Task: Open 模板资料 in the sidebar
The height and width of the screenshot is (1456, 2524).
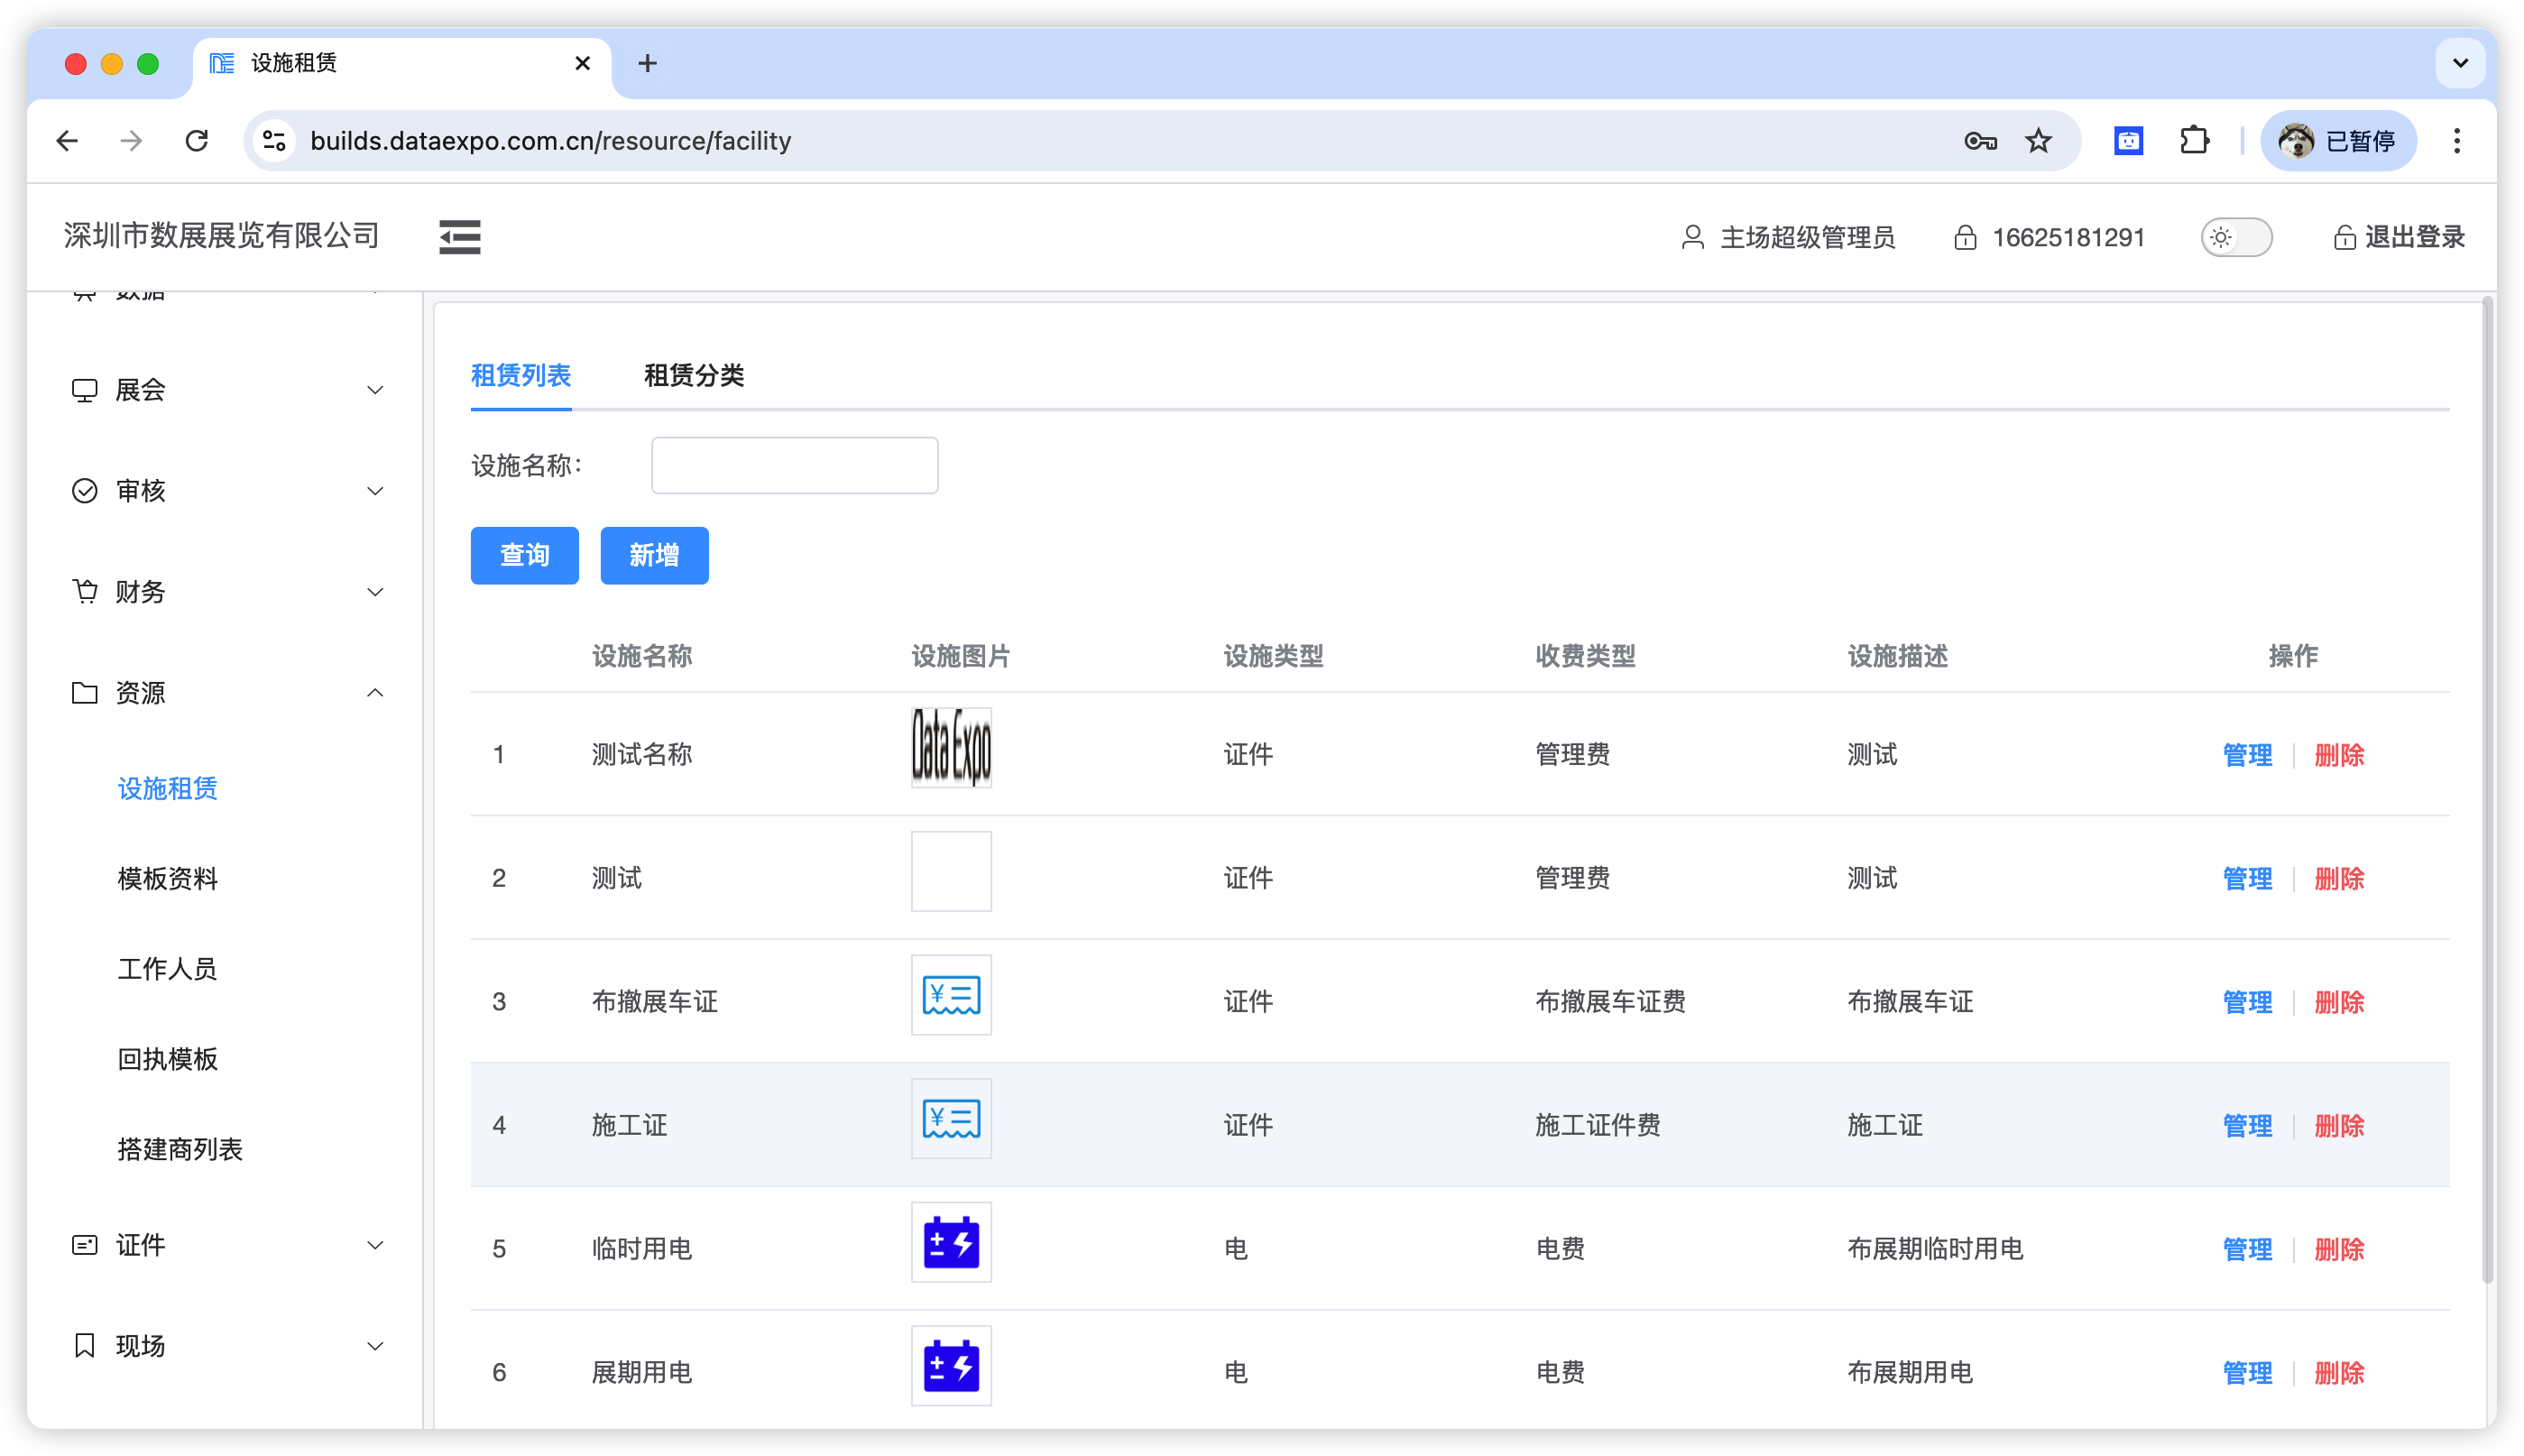Action: 167,879
